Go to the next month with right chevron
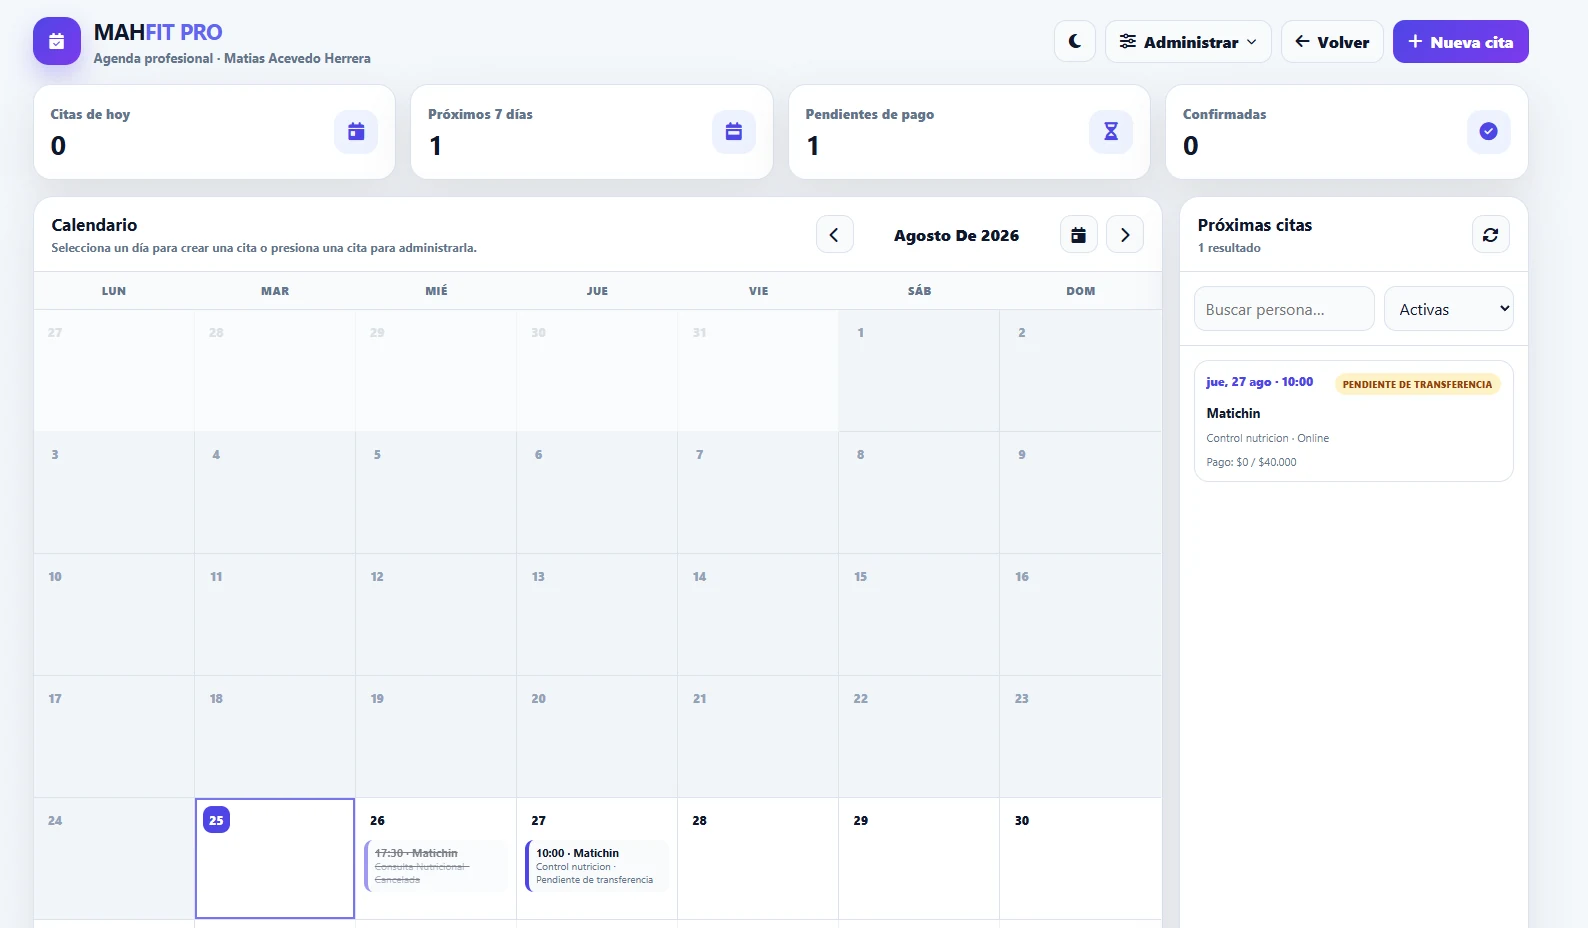Viewport: 1588px width, 928px height. point(1125,235)
